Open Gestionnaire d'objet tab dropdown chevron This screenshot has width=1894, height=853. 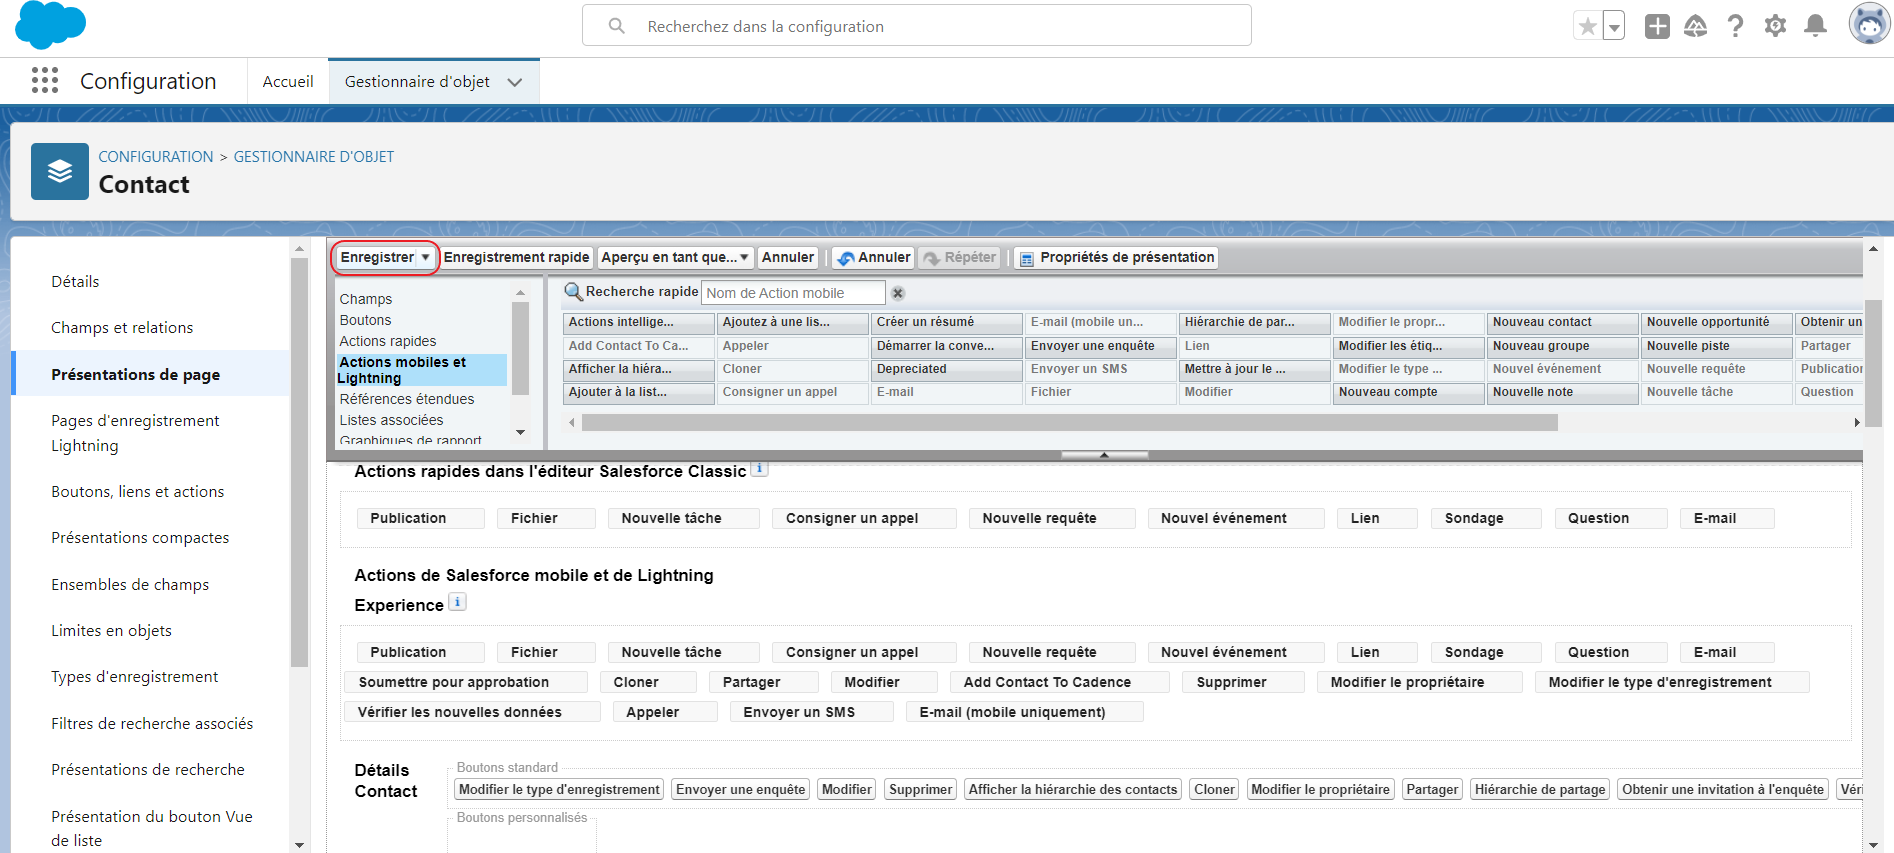click(x=515, y=82)
